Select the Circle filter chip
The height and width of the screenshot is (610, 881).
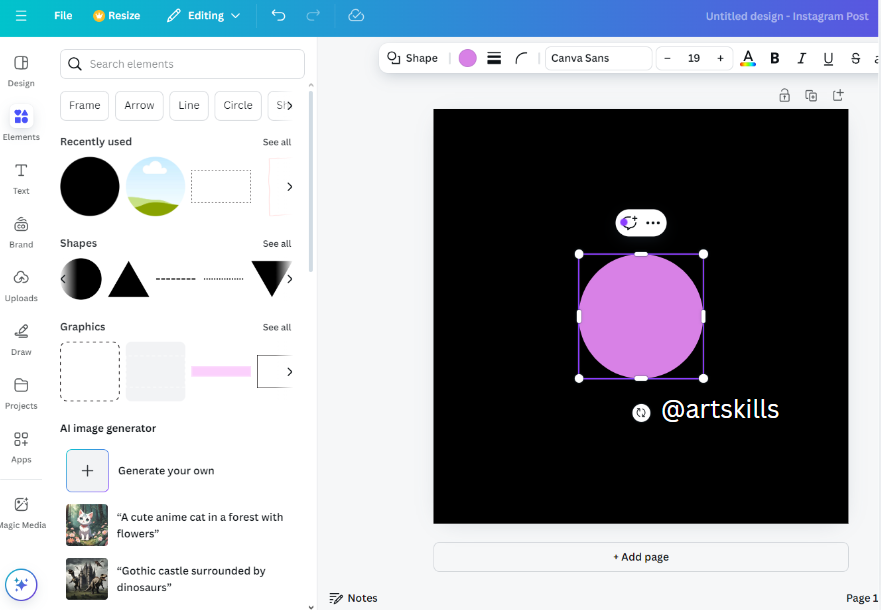tap(238, 106)
